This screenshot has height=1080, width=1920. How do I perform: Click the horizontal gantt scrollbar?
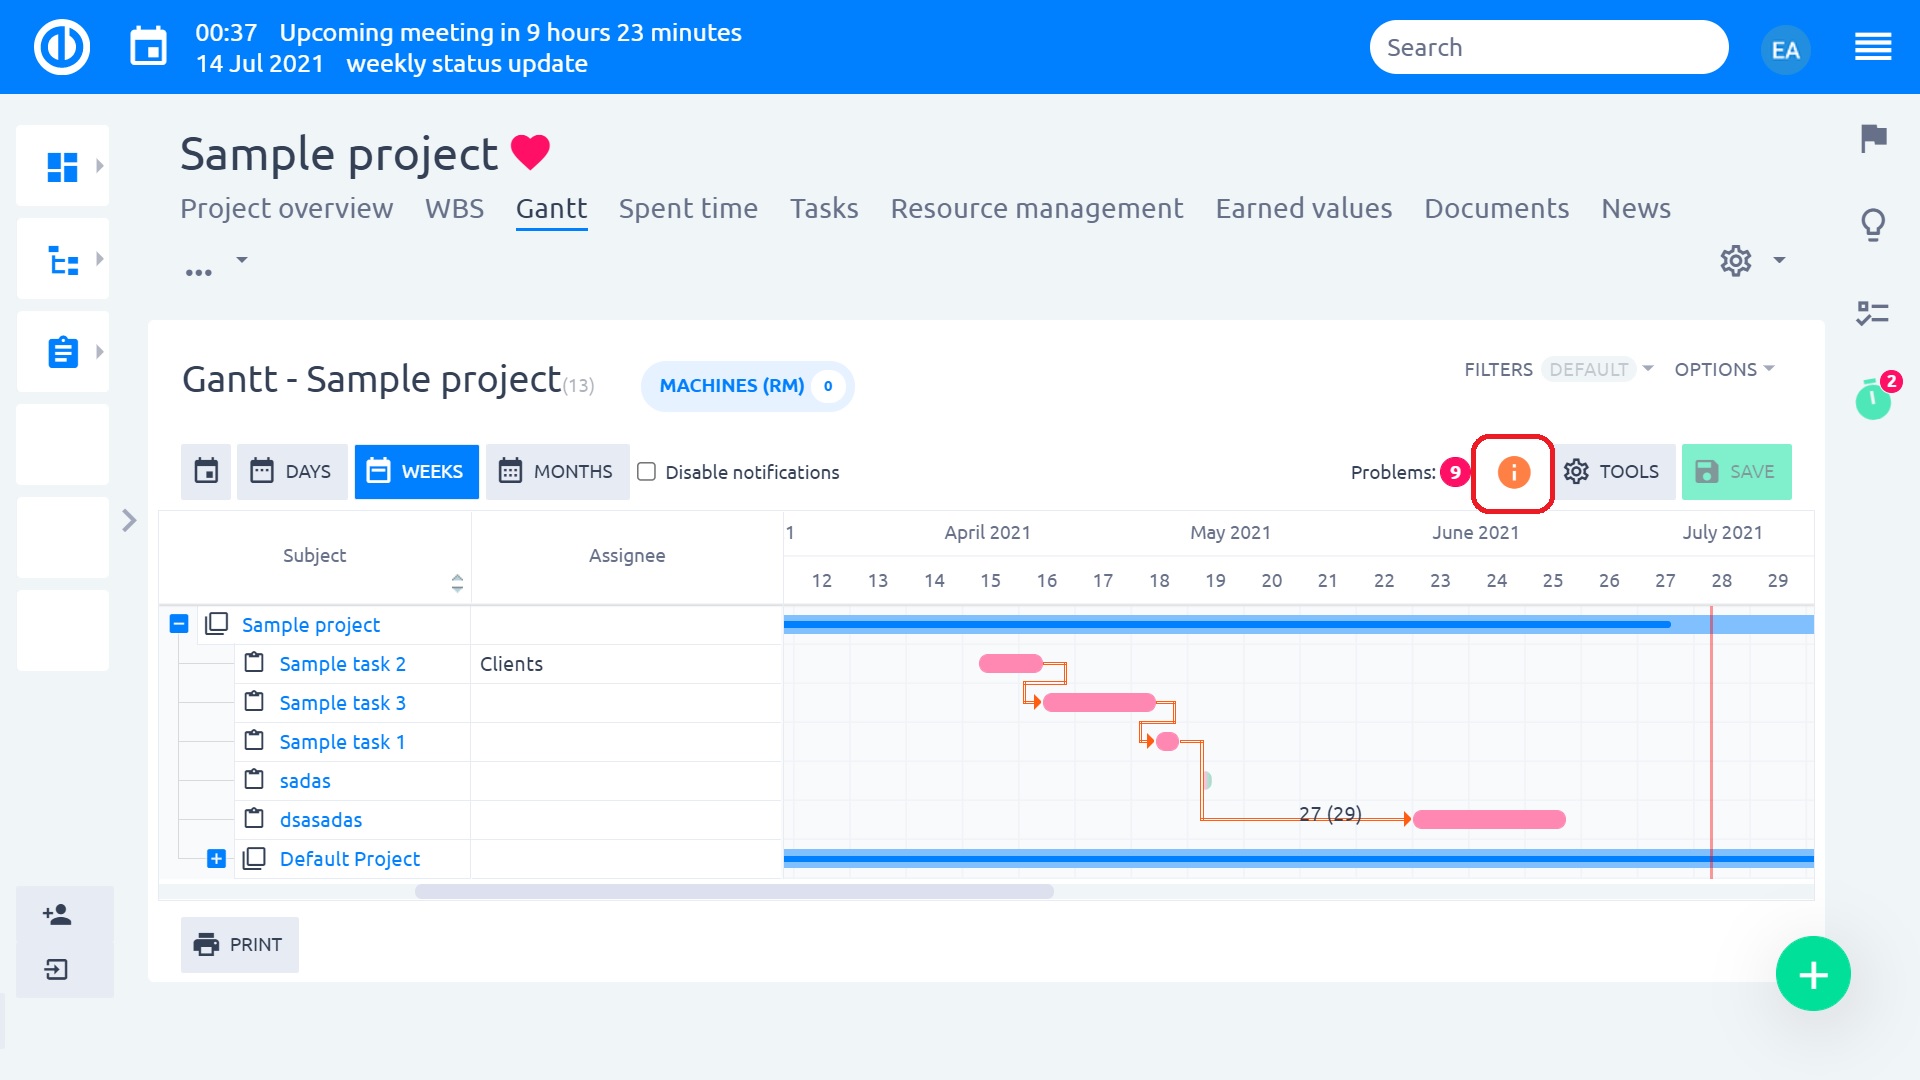click(x=734, y=890)
